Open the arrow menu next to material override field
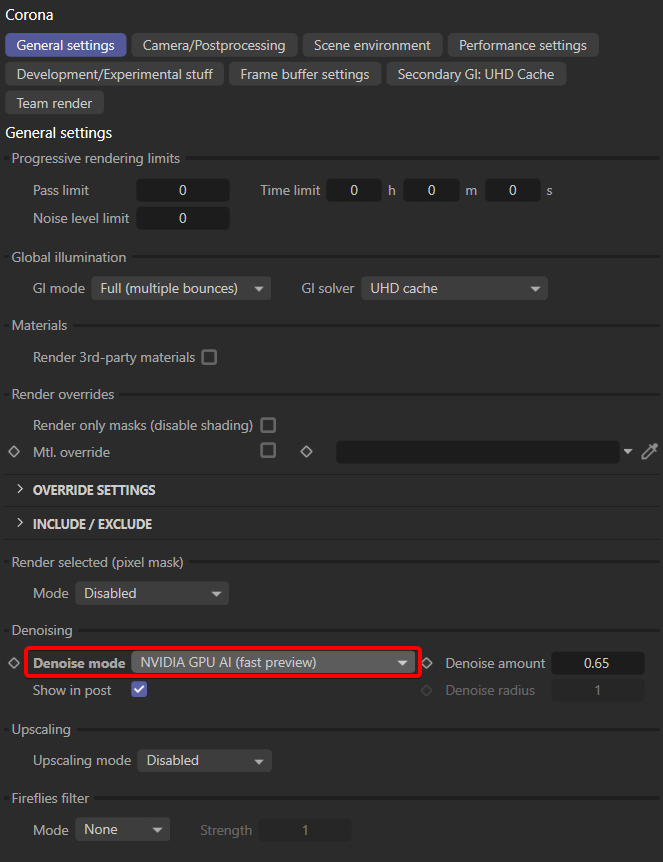This screenshot has height=862, width=663. click(628, 452)
